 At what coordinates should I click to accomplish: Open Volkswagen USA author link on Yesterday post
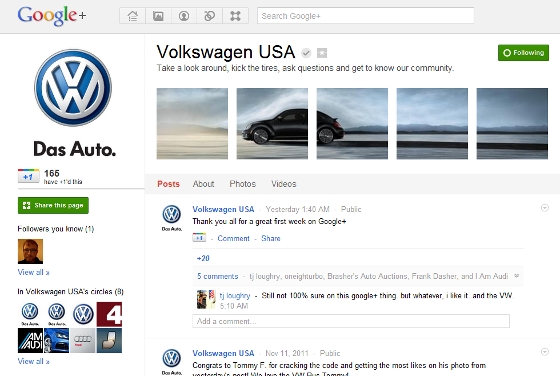[223, 209]
